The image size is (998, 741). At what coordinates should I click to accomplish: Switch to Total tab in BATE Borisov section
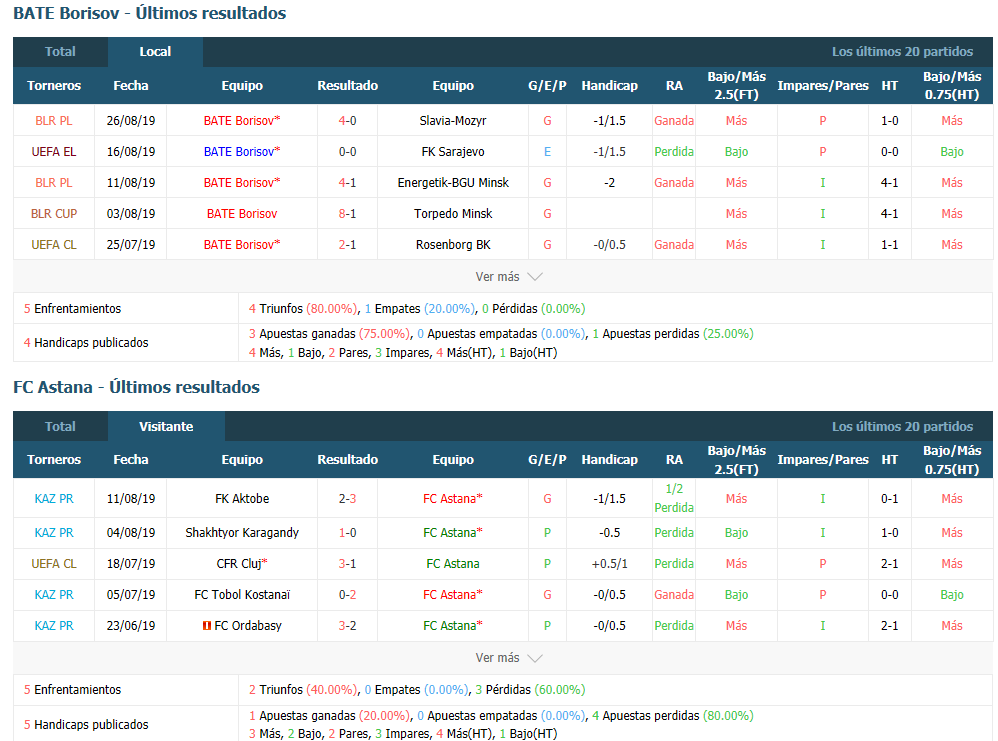60,52
